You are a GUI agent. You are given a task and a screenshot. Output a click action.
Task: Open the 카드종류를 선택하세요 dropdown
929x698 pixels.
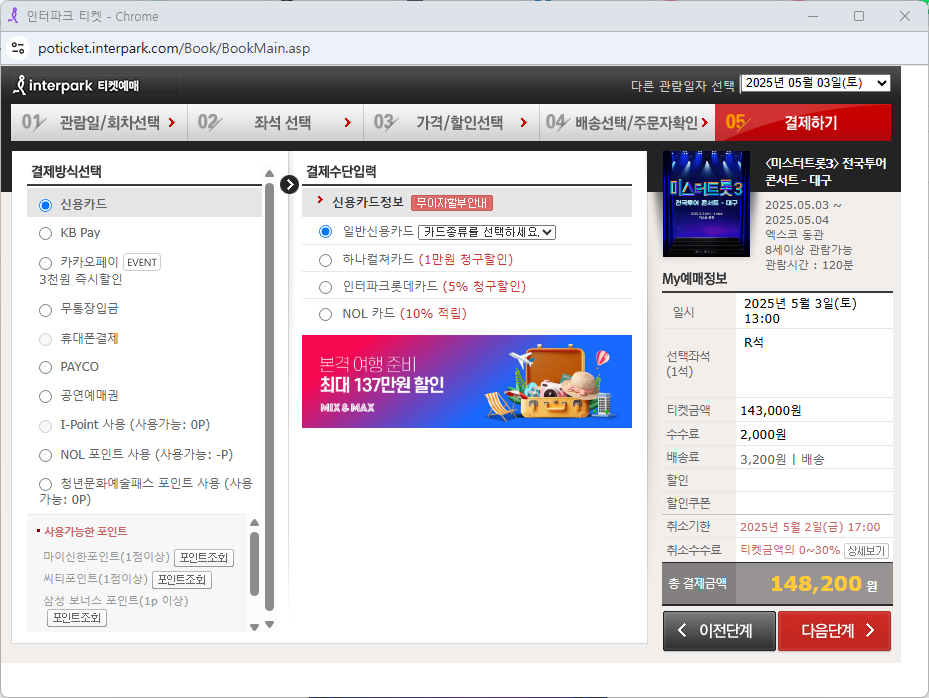pos(487,232)
